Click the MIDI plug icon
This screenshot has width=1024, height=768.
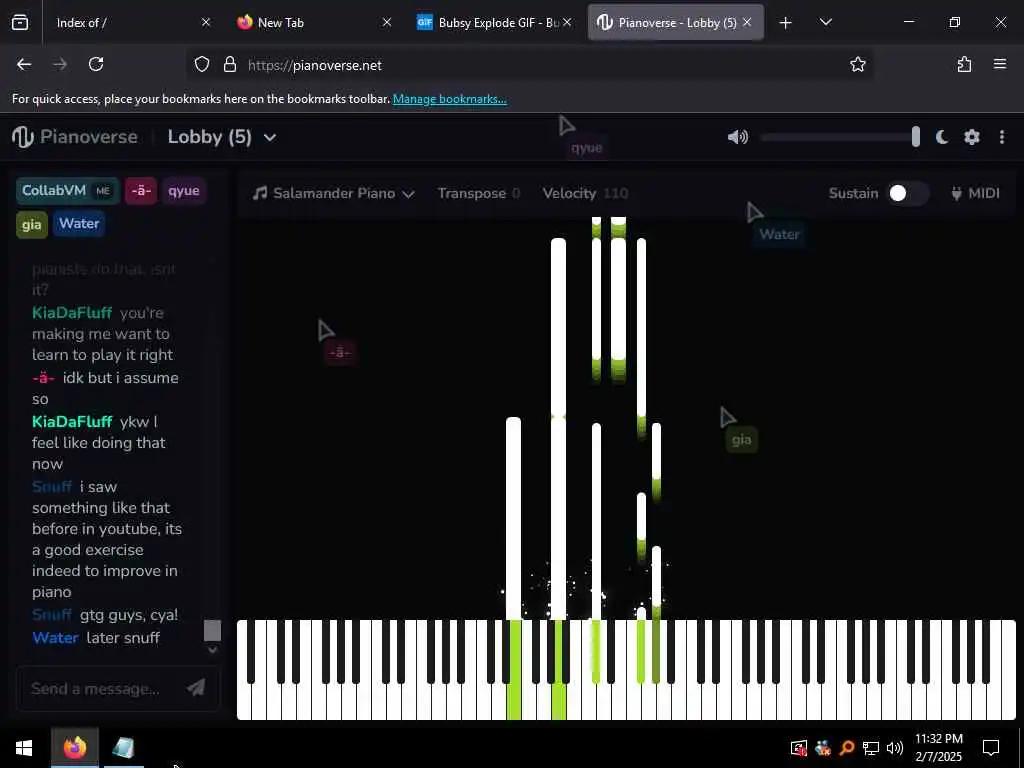coord(956,193)
